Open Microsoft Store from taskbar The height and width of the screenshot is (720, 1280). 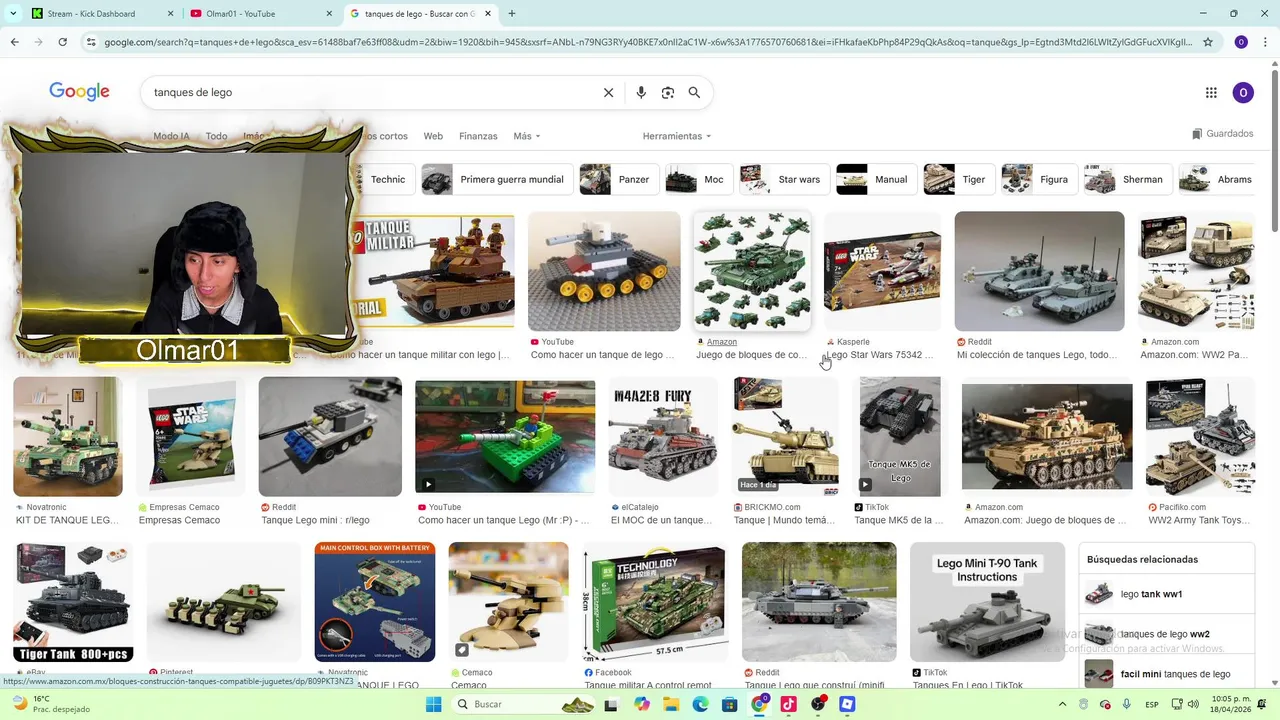coord(730,704)
